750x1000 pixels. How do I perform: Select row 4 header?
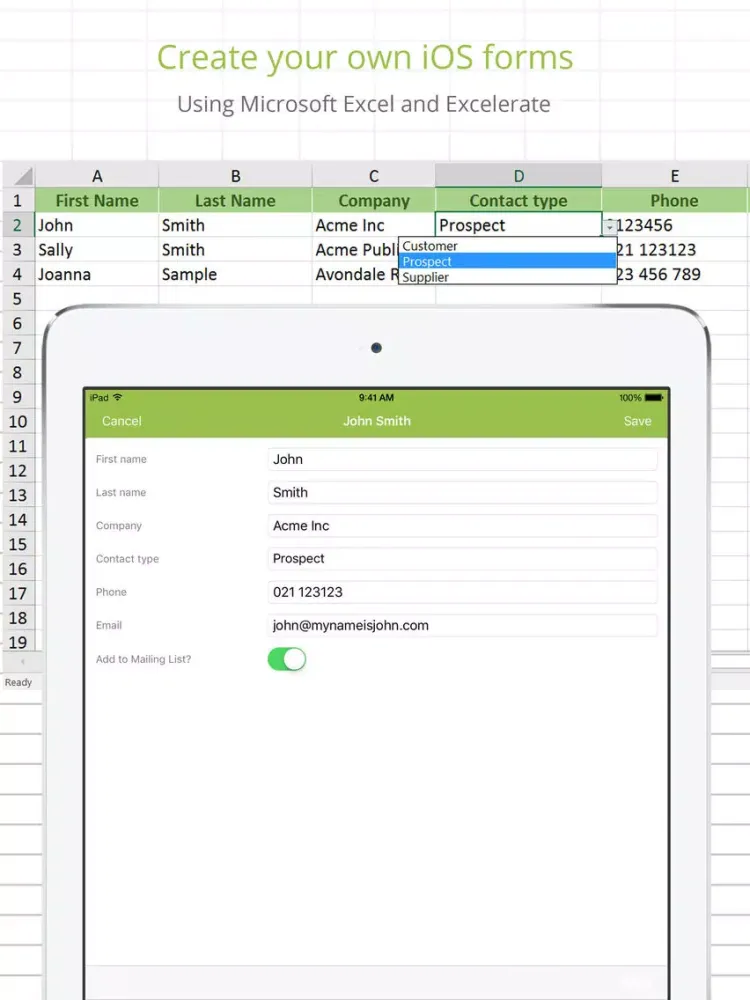pos(17,274)
